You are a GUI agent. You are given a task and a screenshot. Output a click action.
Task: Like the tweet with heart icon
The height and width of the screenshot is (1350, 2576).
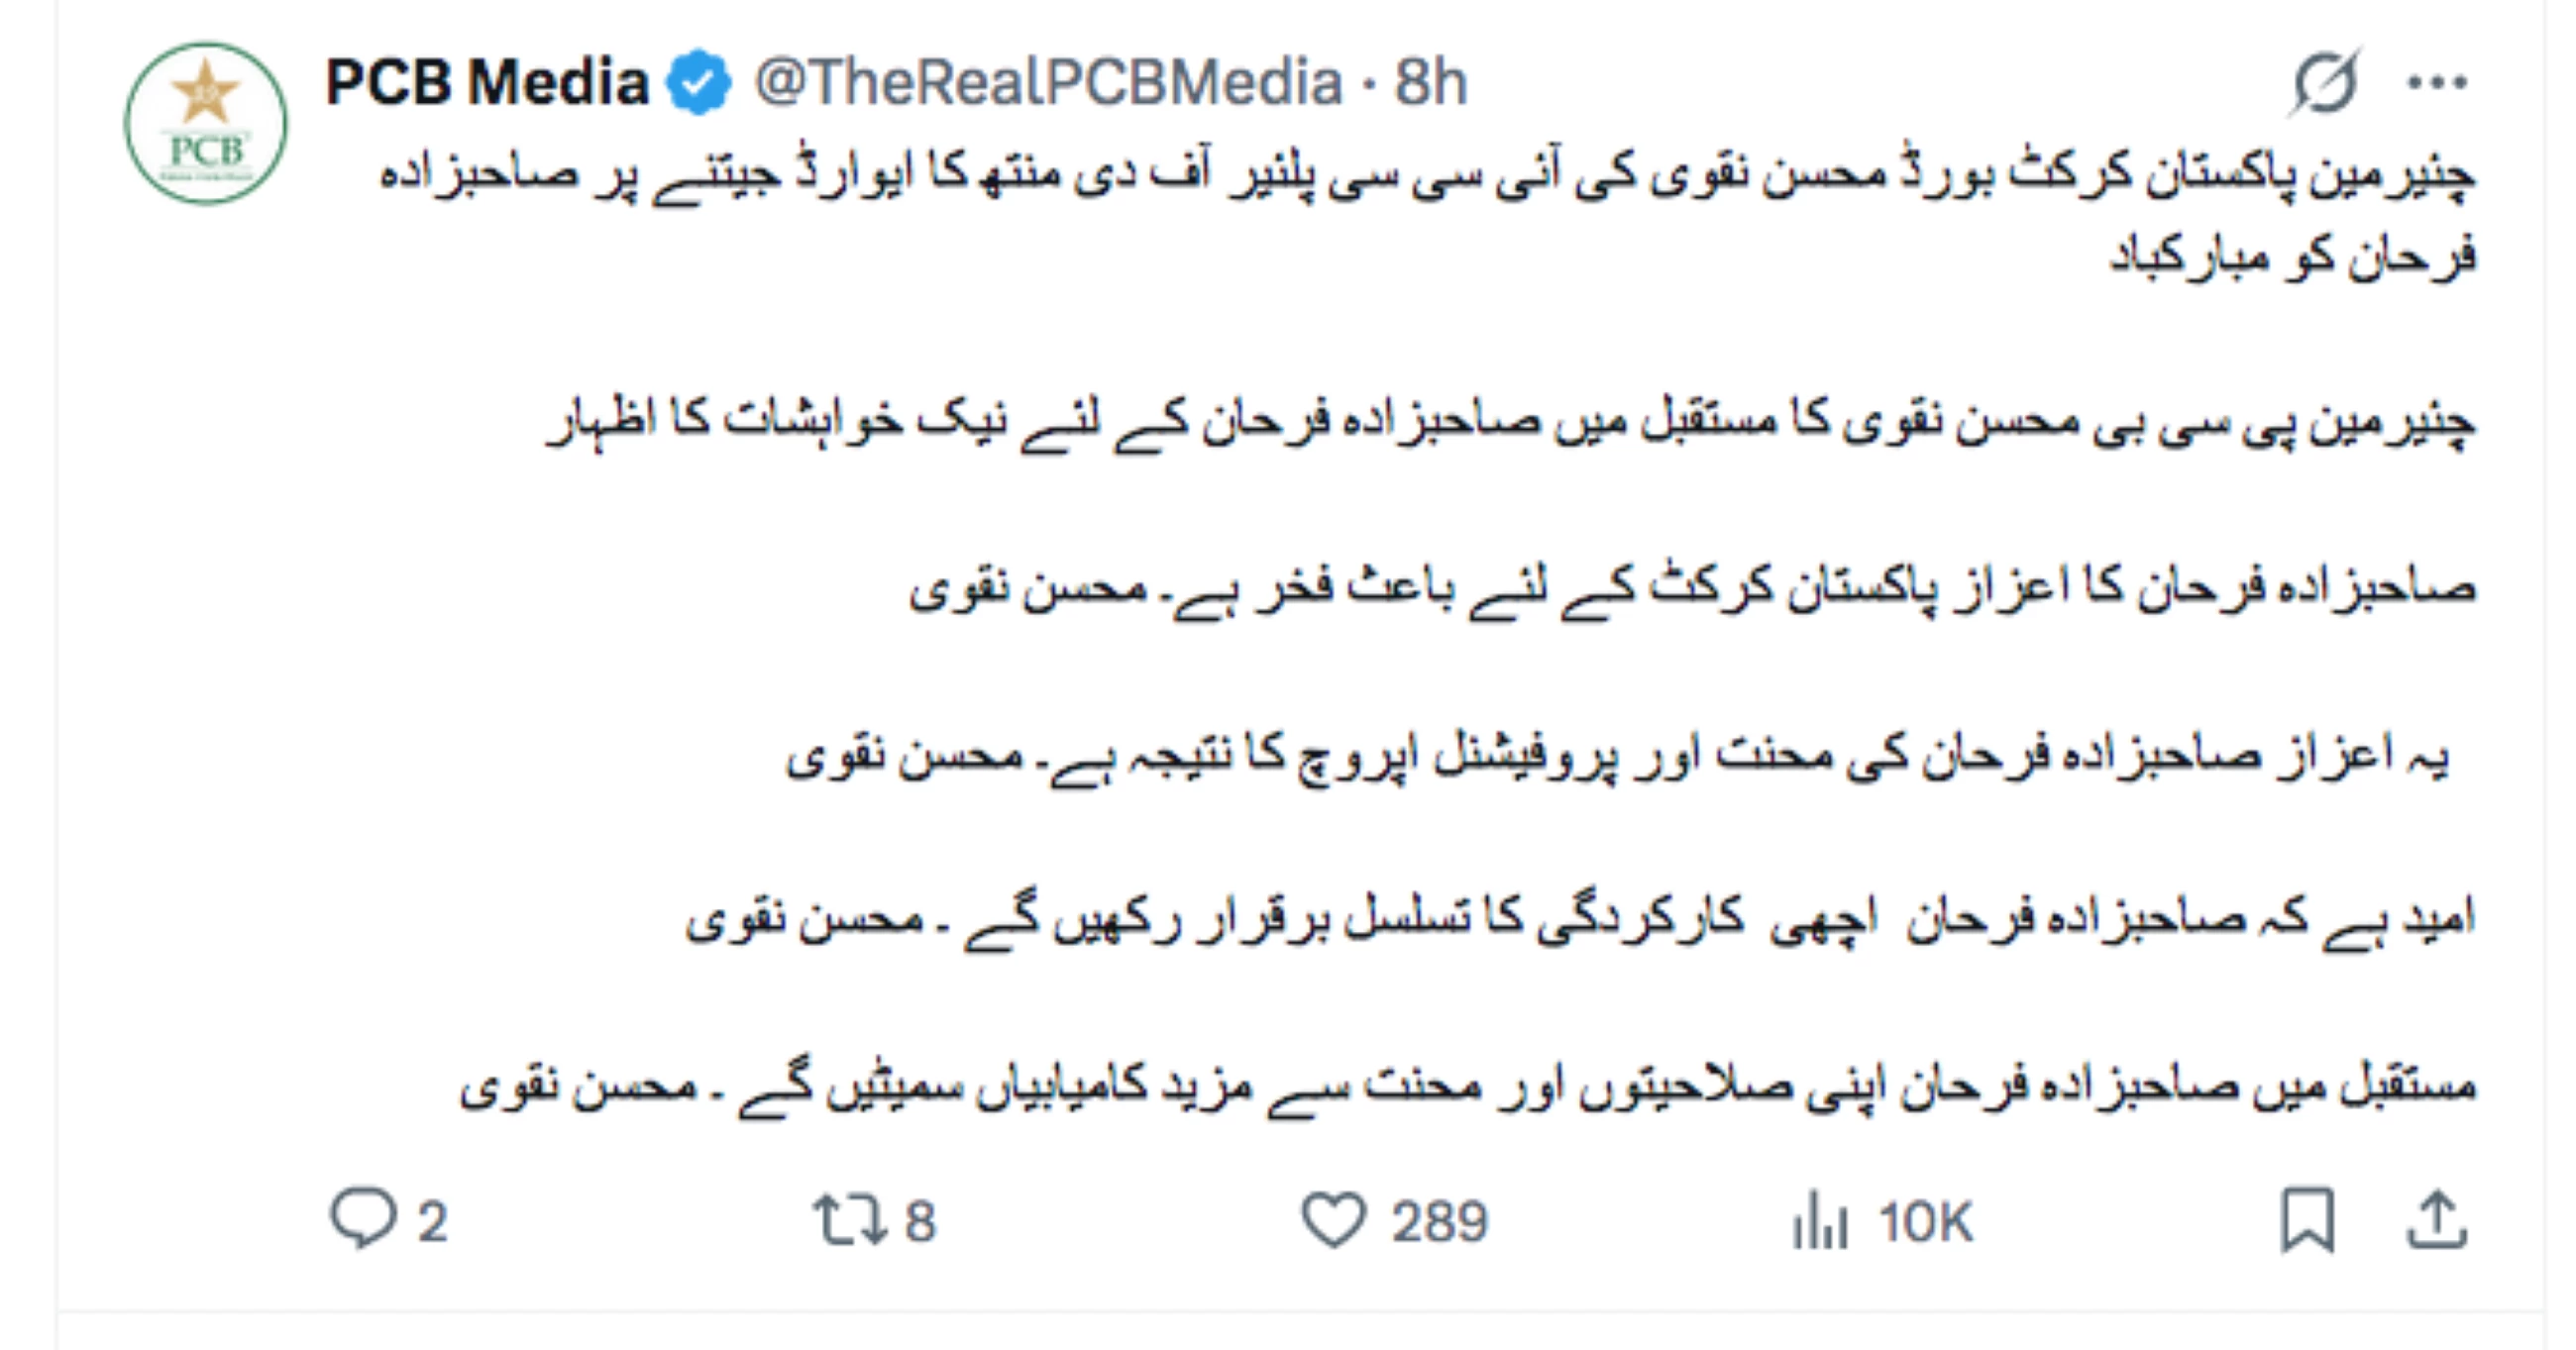click(1333, 1220)
